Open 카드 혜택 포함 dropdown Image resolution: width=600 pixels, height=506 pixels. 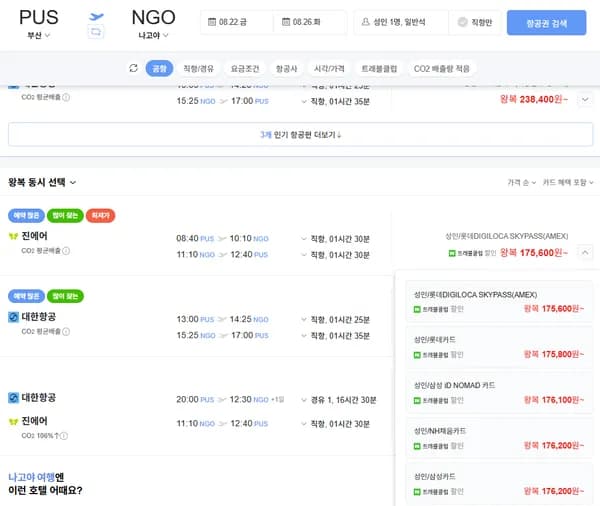point(567,183)
